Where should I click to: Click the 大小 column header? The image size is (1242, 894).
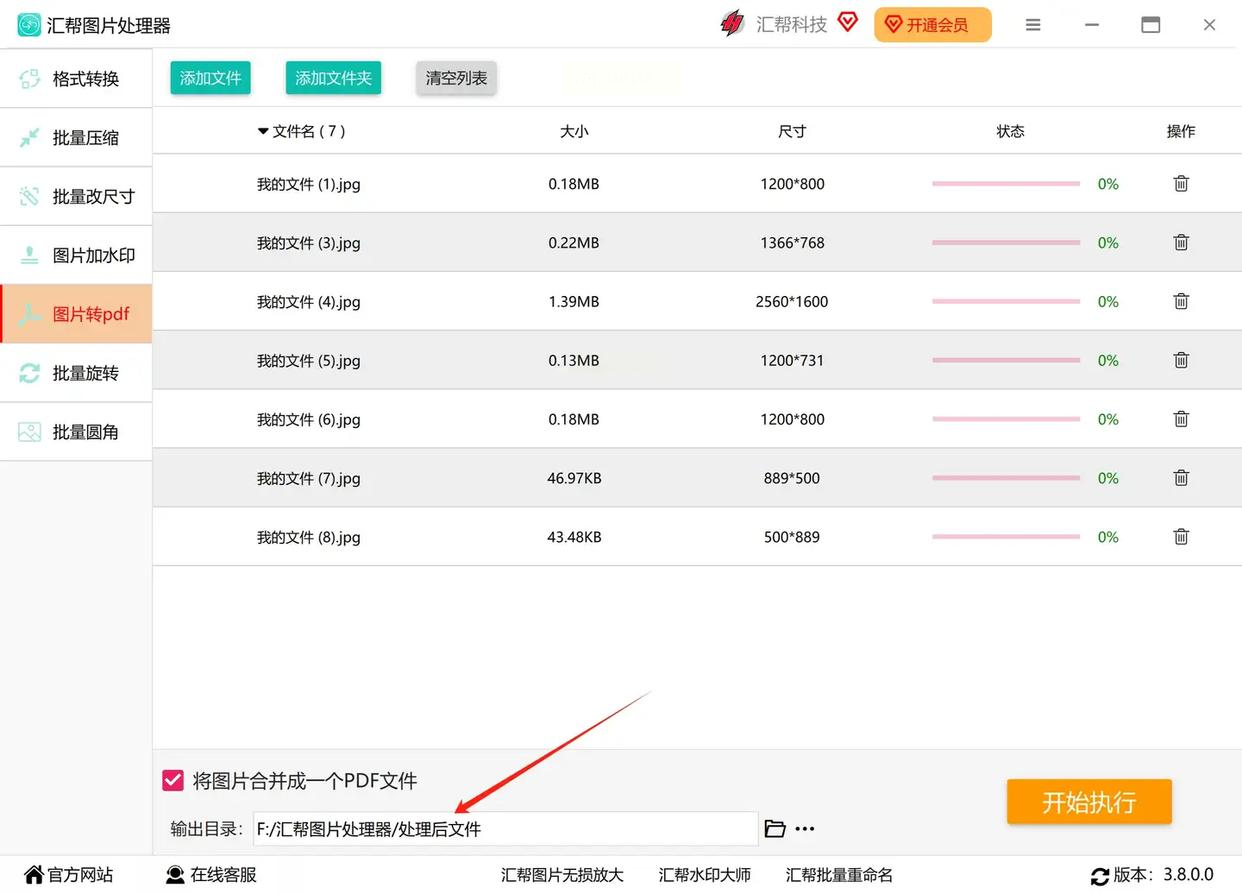point(574,131)
